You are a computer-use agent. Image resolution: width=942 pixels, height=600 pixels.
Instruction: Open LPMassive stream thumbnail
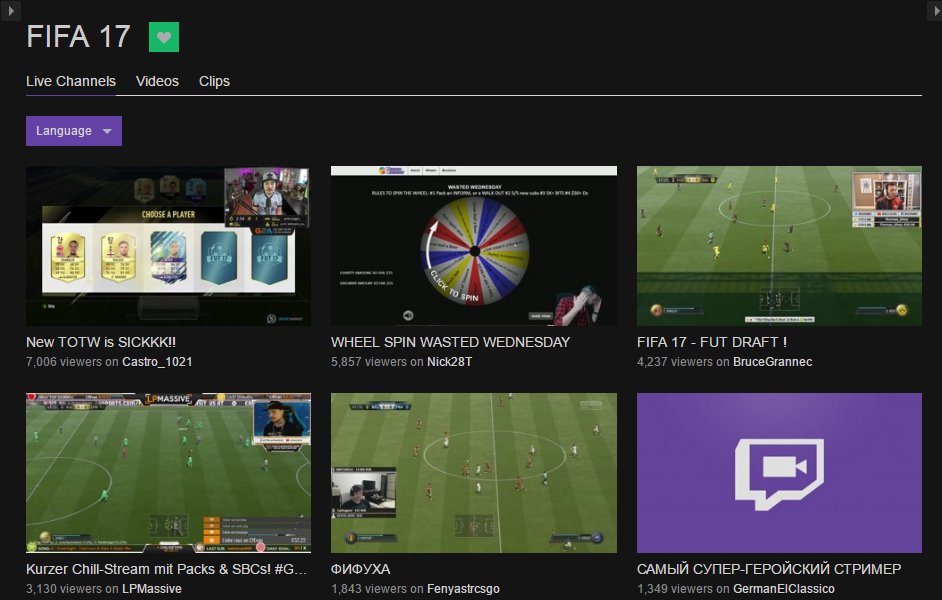168,473
